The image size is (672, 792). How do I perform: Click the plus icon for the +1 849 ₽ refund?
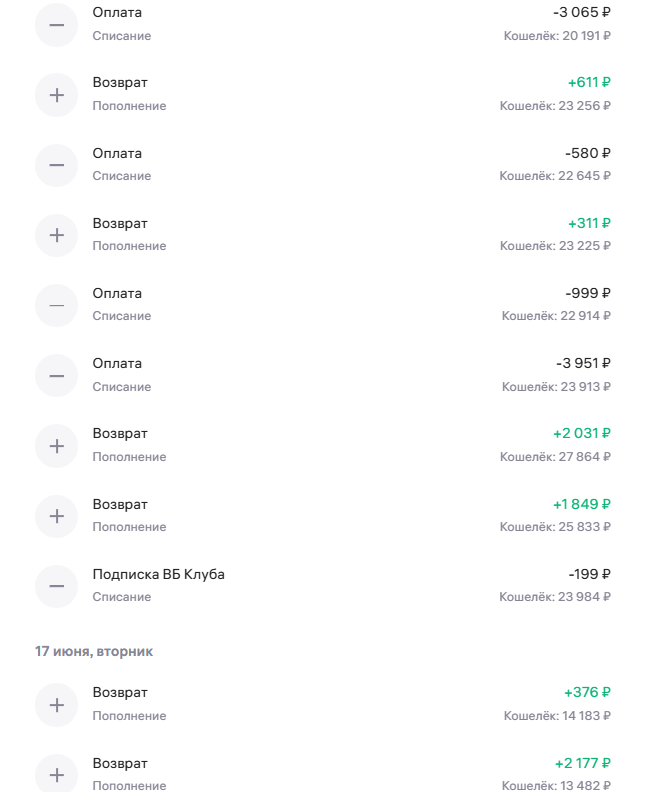click(57, 516)
